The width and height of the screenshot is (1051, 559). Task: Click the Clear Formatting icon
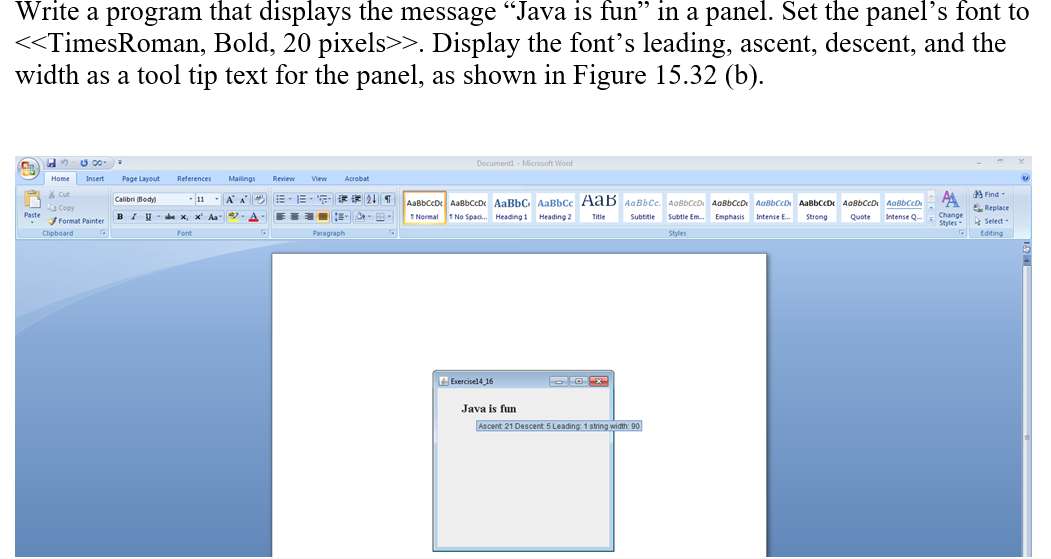click(x=259, y=200)
